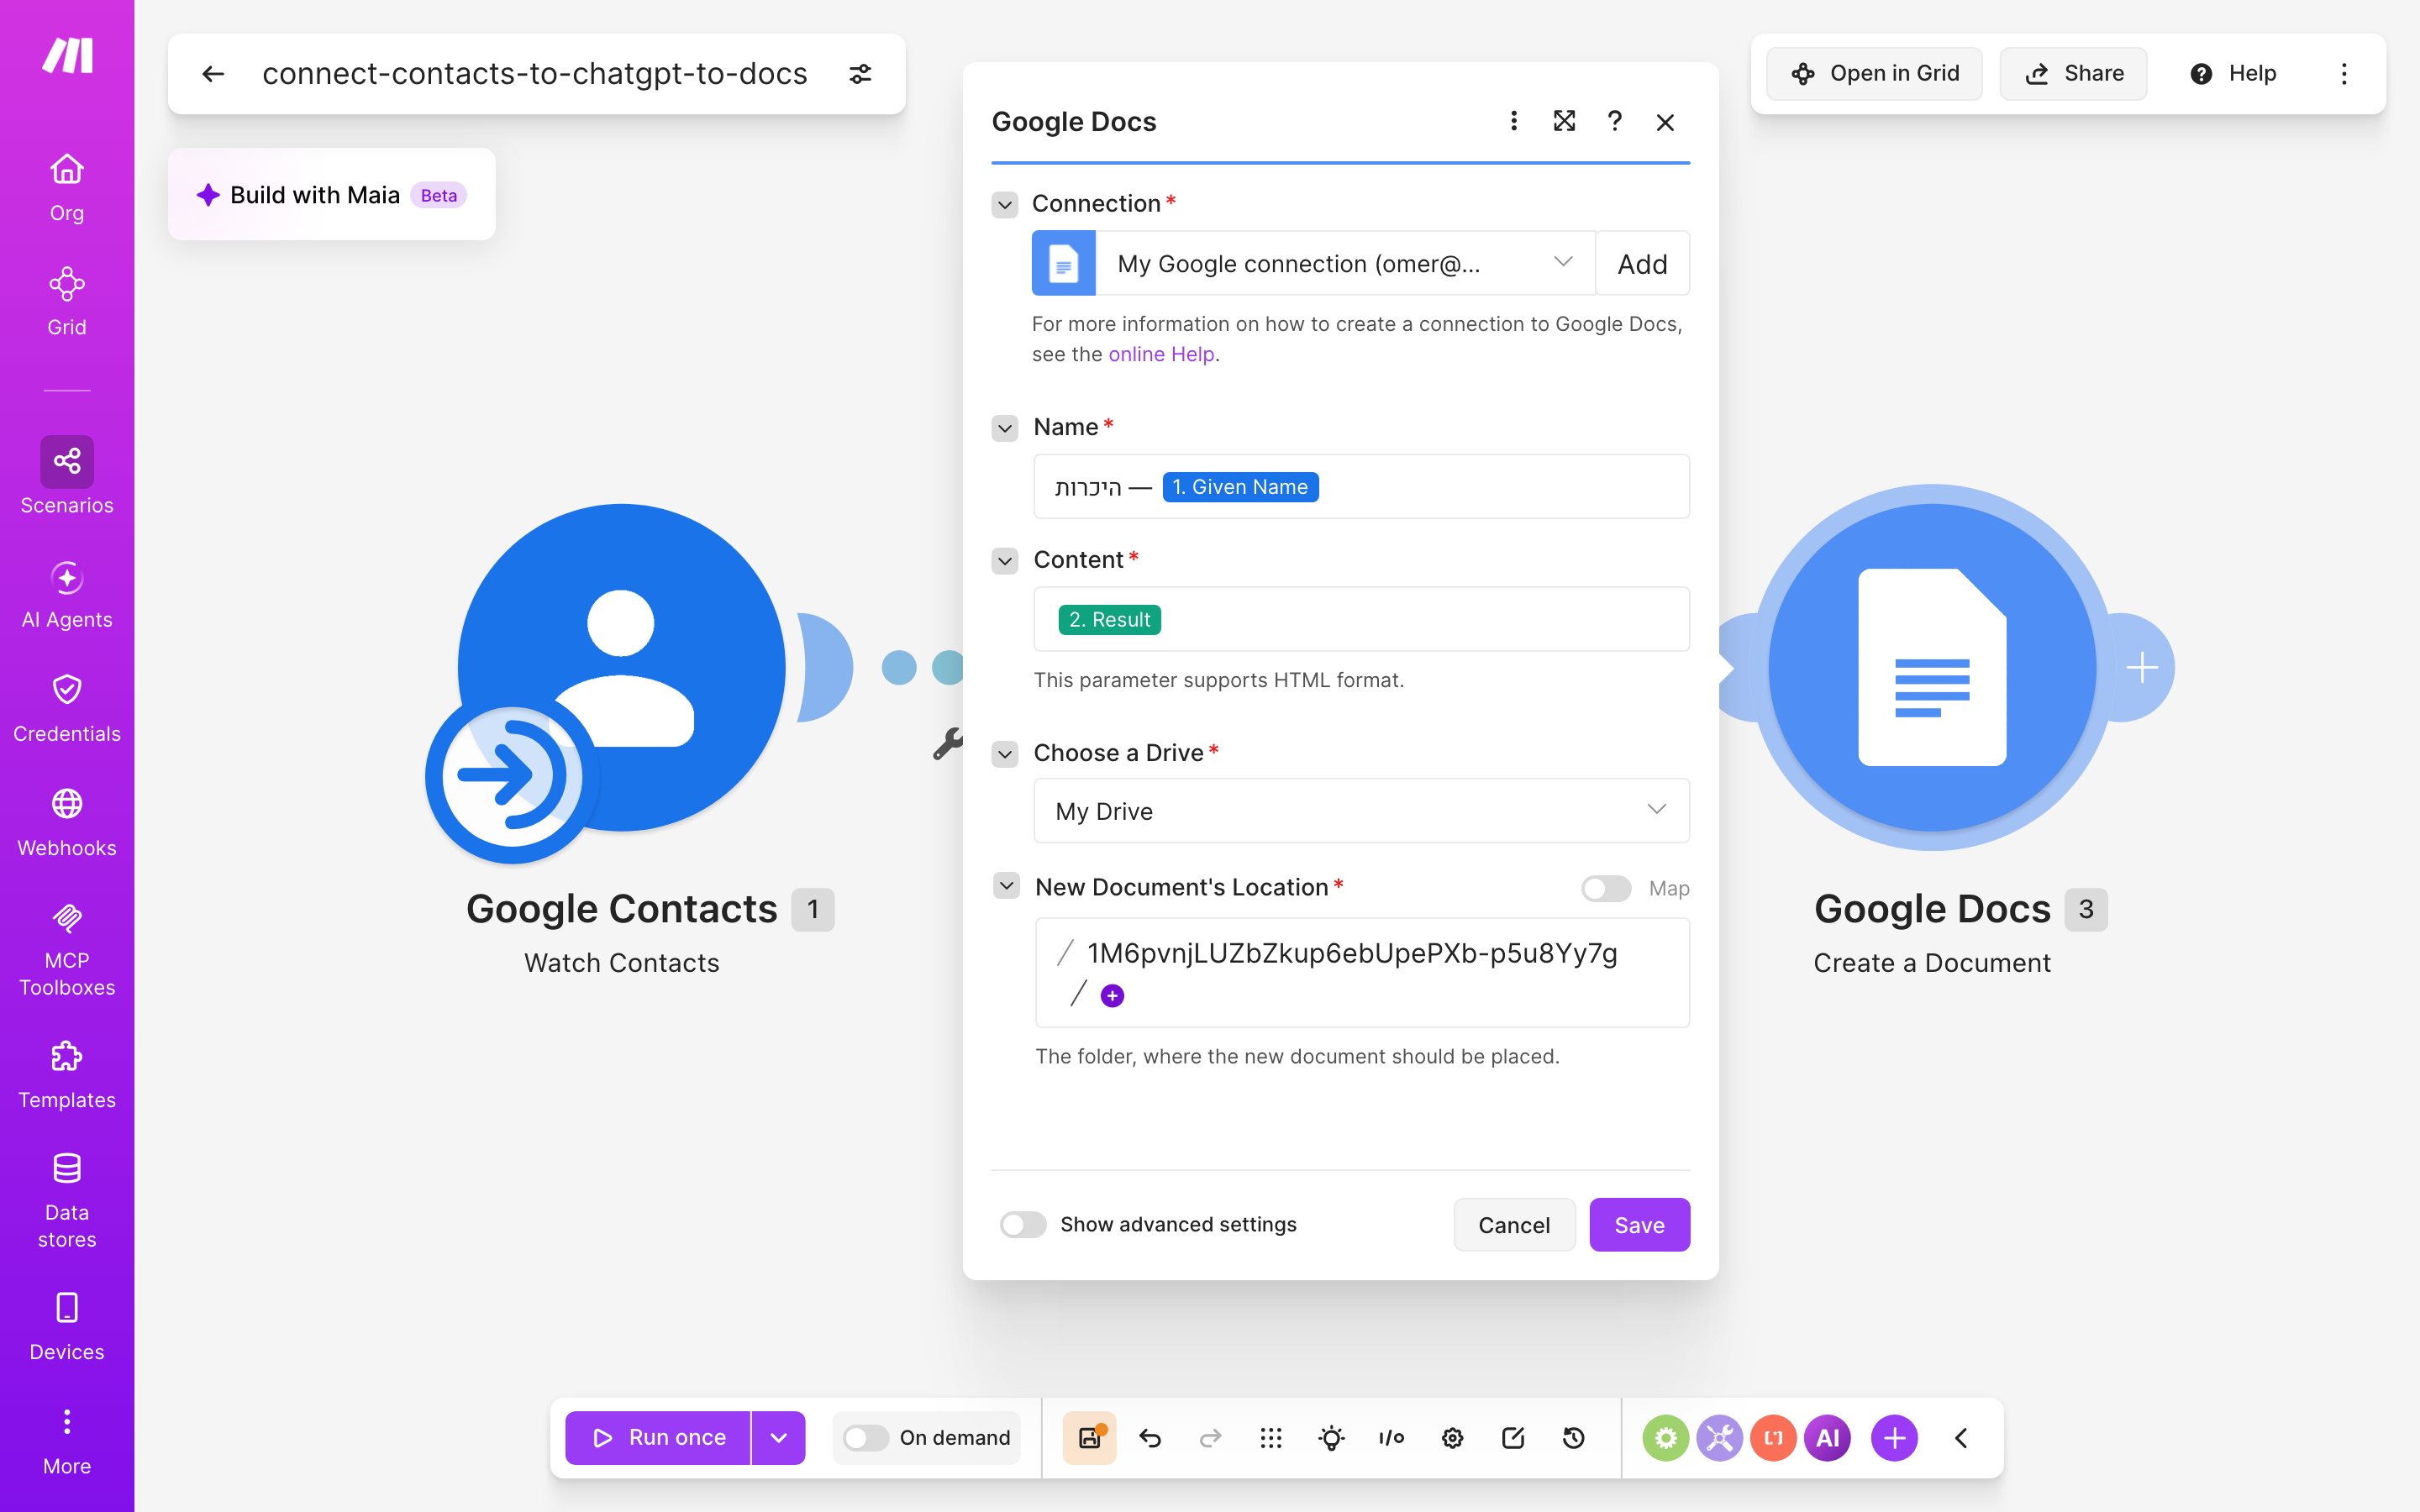Select the Google Contacts module

point(622,668)
